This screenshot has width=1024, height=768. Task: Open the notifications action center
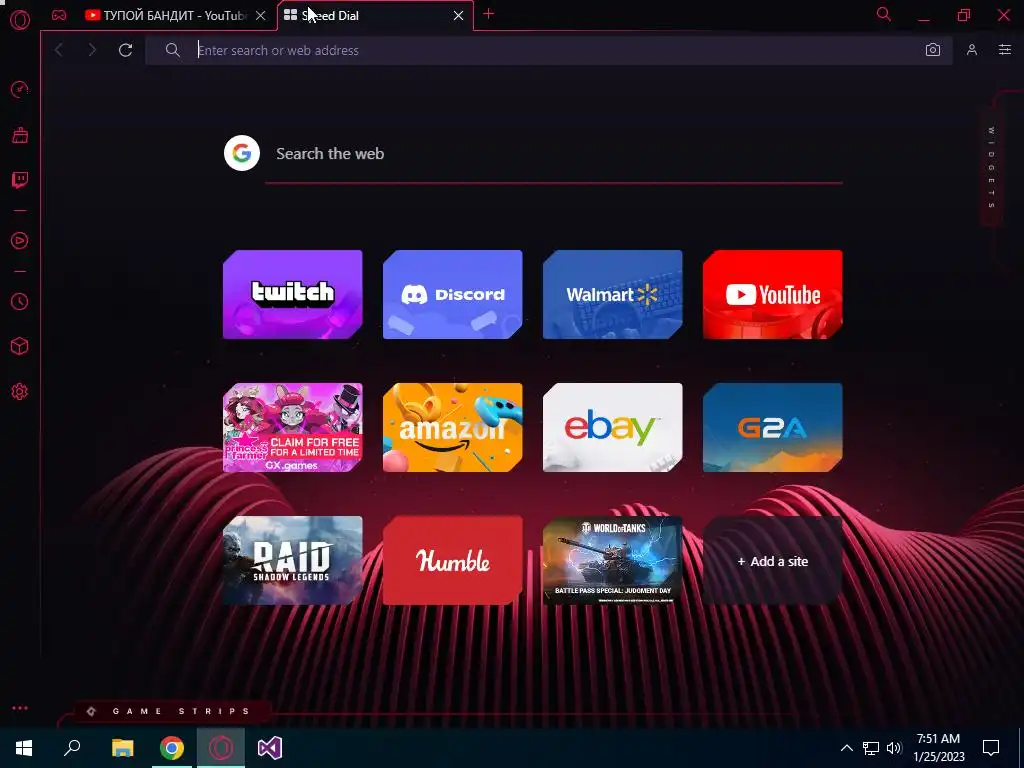coord(991,748)
